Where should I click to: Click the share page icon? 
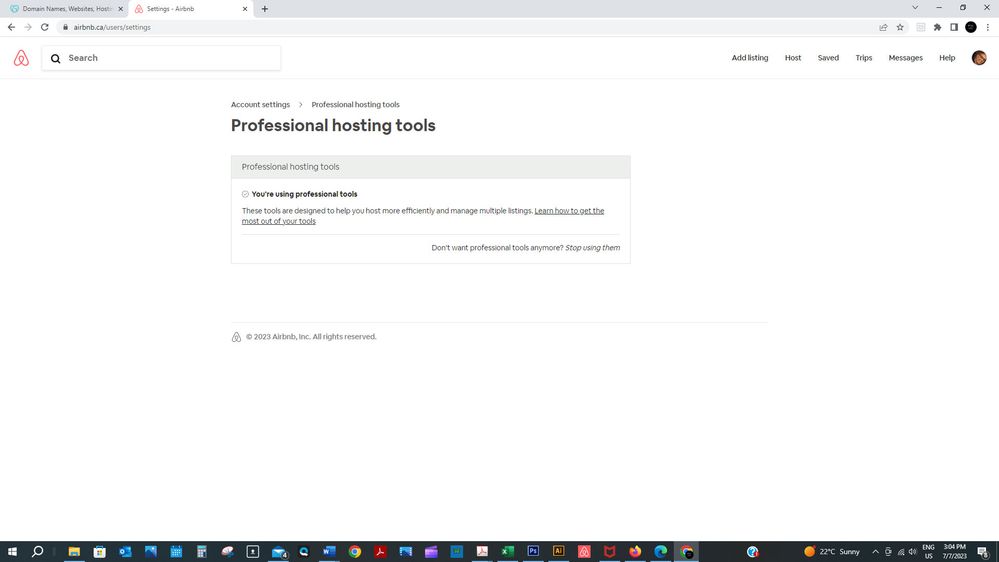click(x=883, y=27)
